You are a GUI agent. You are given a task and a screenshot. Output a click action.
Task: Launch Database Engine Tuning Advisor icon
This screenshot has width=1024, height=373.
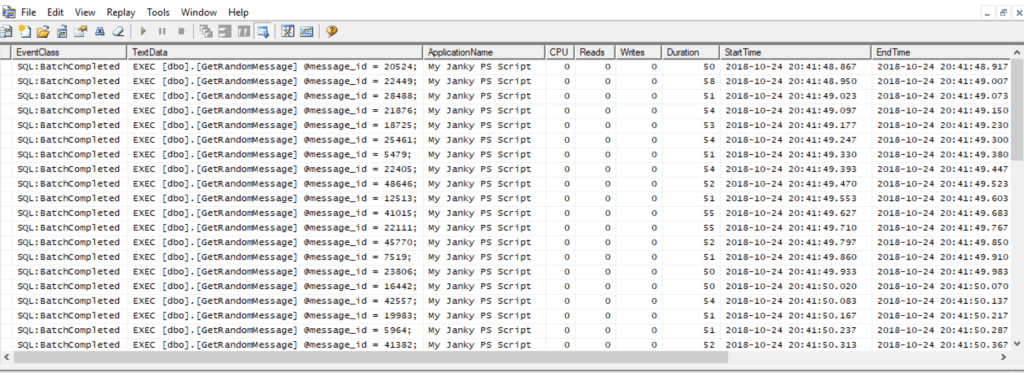coord(287,31)
